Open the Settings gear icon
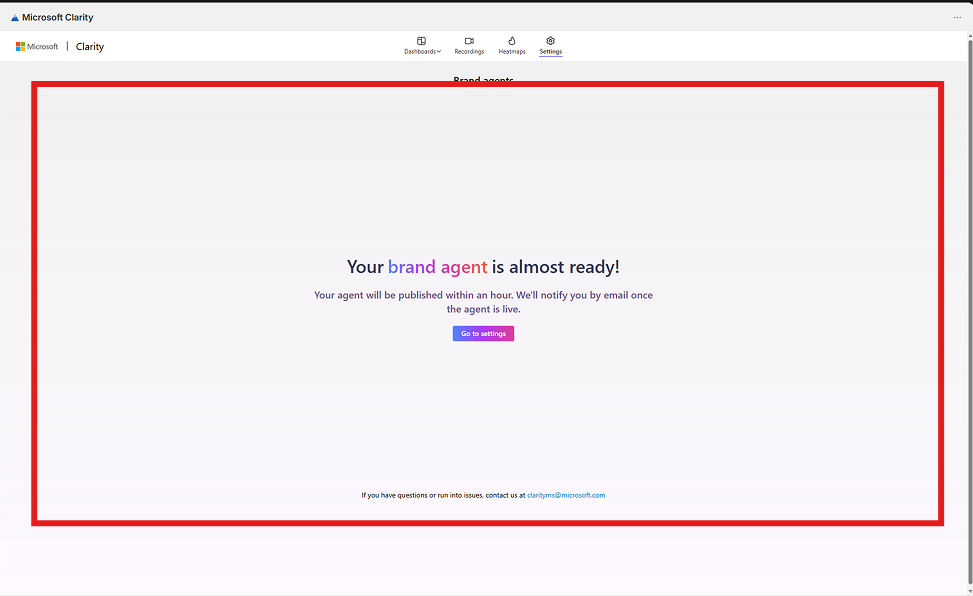Screen dimensions: 973x596 tap(550, 41)
